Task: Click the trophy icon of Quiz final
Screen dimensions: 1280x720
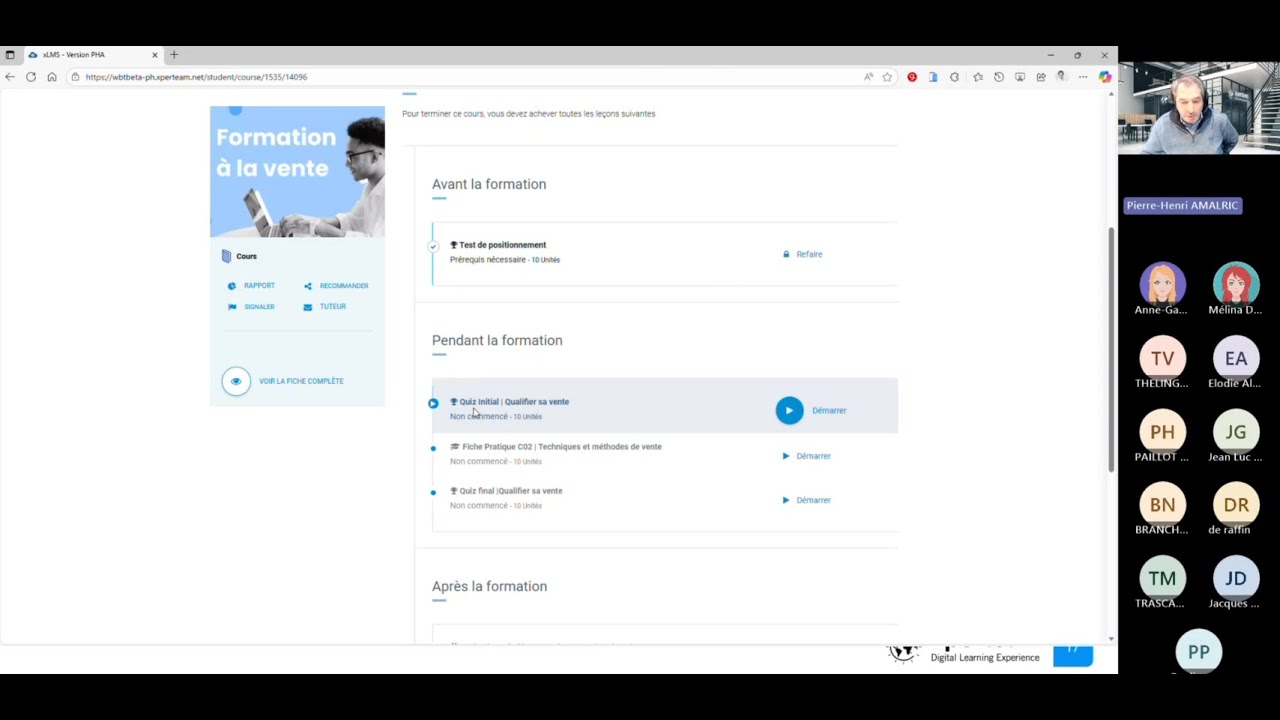Action: (x=454, y=491)
